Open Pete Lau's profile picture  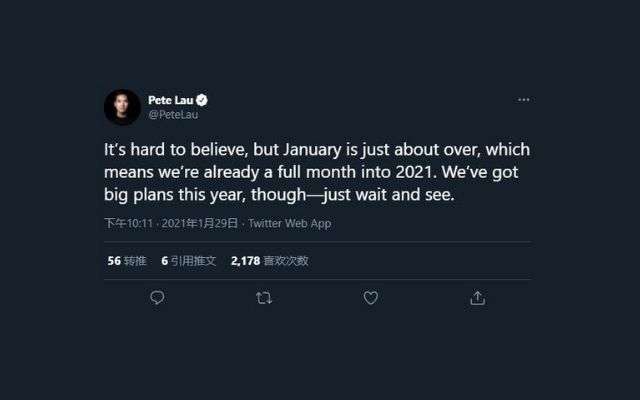(x=122, y=107)
